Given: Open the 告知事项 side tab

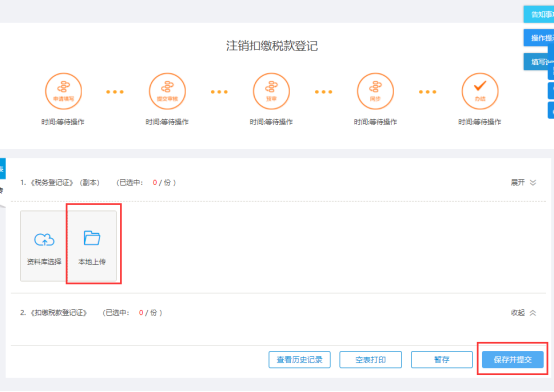Looking at the screenshot, I should click(x=539, y=14).
